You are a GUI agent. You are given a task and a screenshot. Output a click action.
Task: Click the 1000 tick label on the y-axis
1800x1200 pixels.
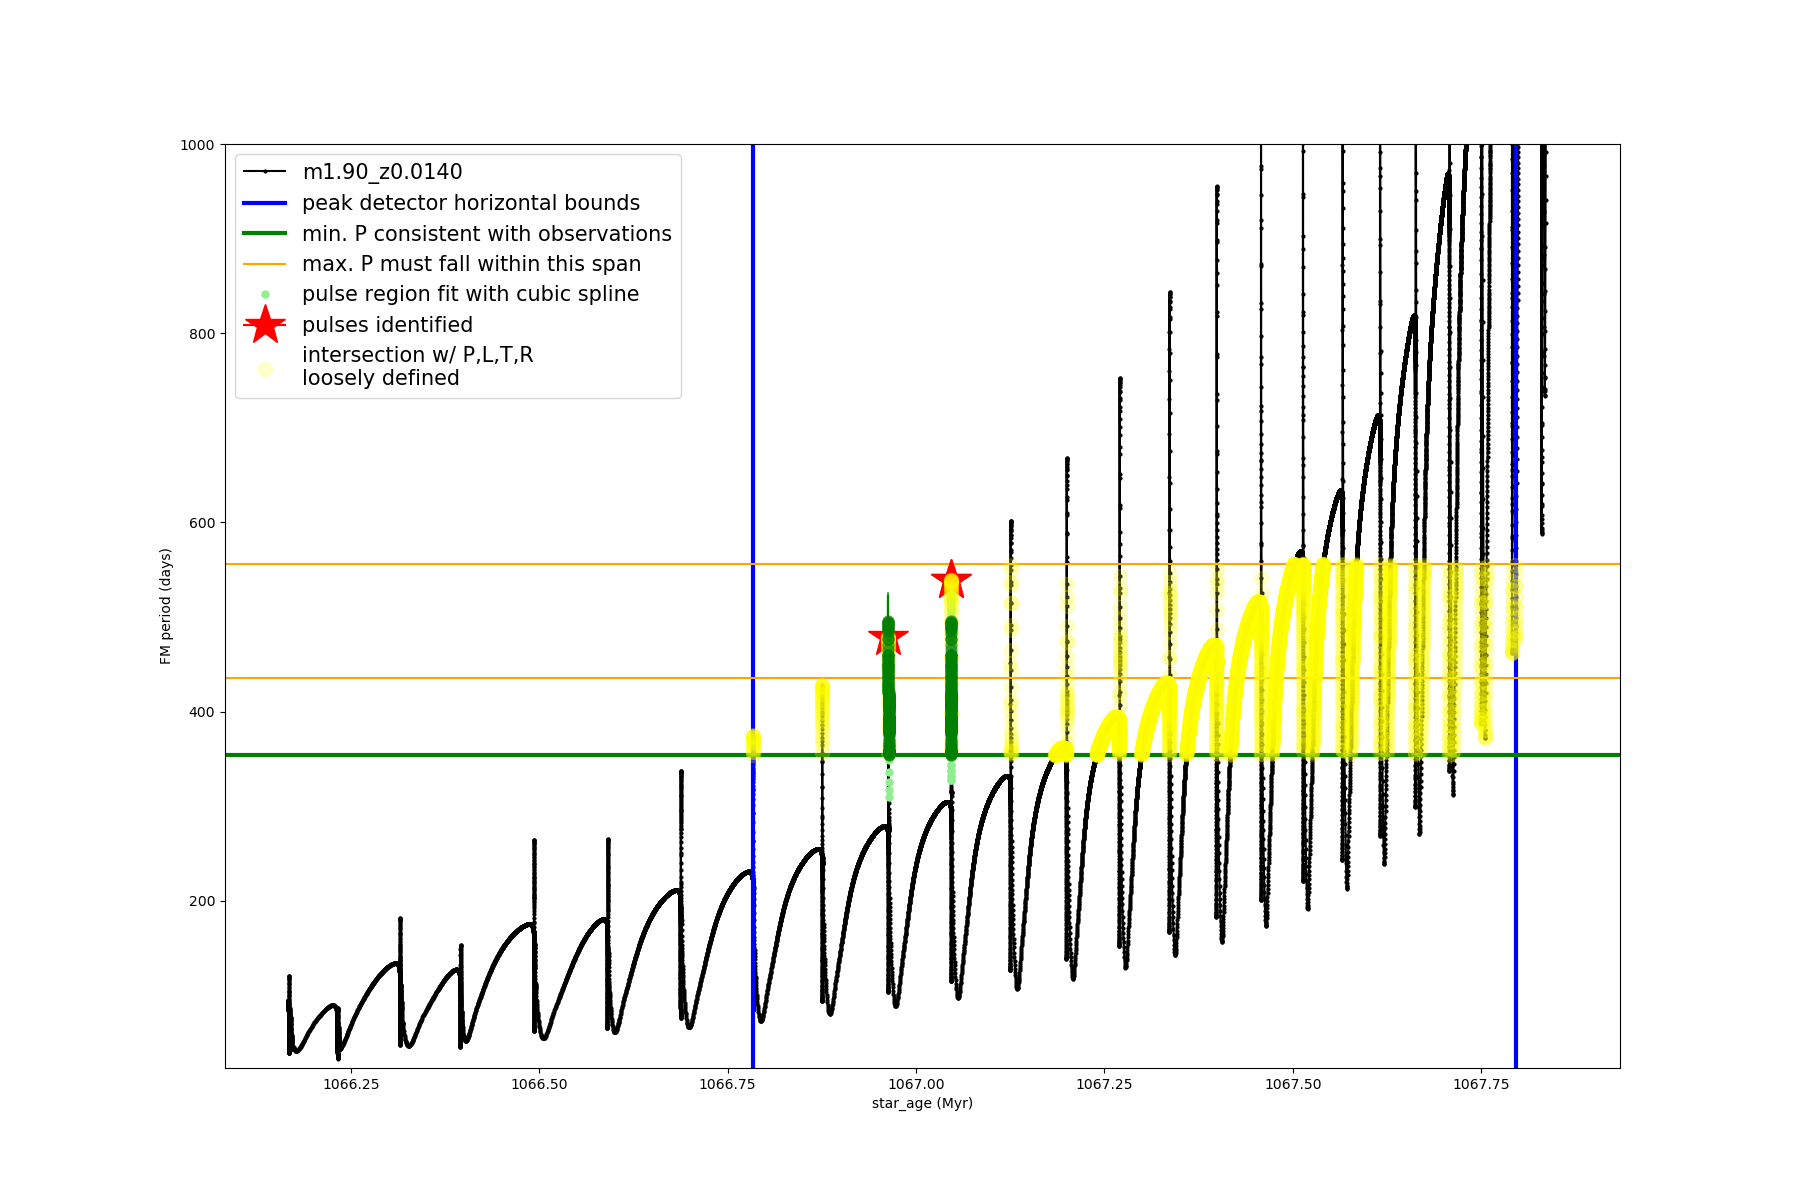198,145
